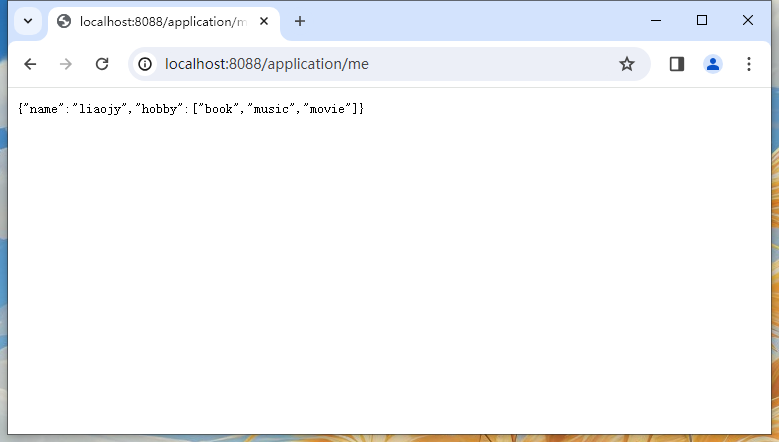Open a new tab with plus button
This screenshot has width=779, height=442.
coord(300,21)
